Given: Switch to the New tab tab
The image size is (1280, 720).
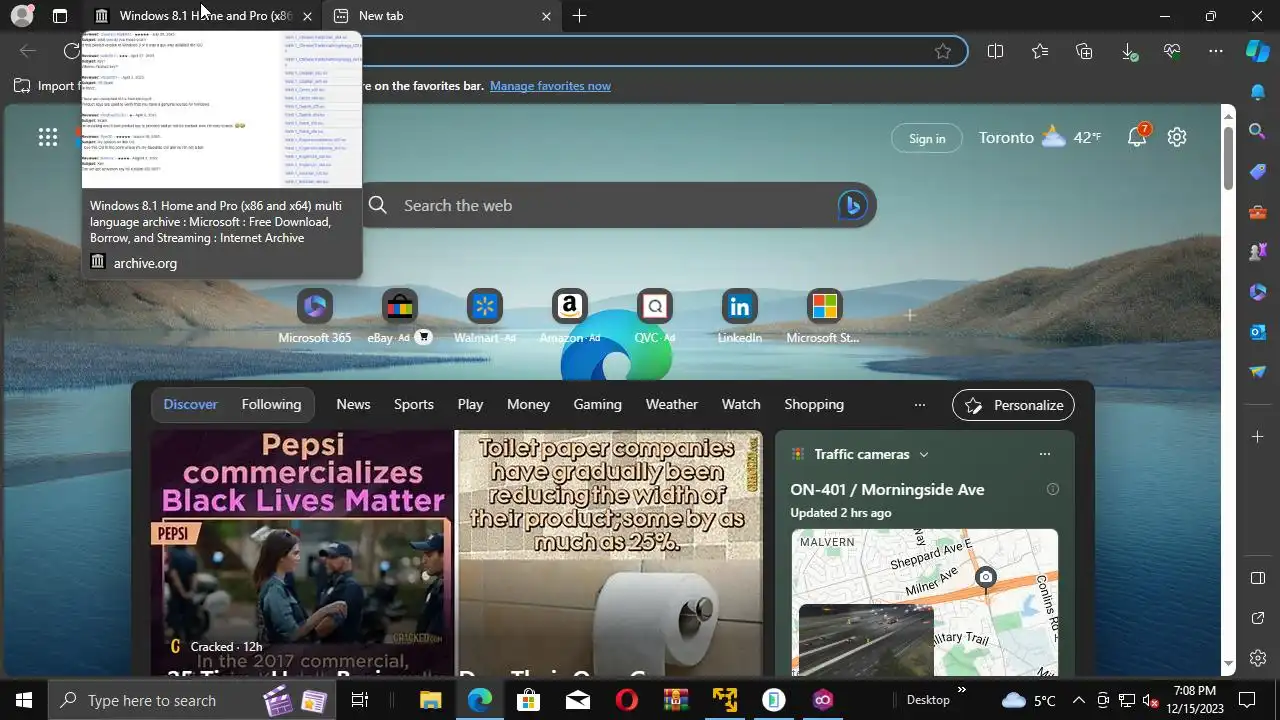Looking at the screenshot, I should (x=444, y=16).
